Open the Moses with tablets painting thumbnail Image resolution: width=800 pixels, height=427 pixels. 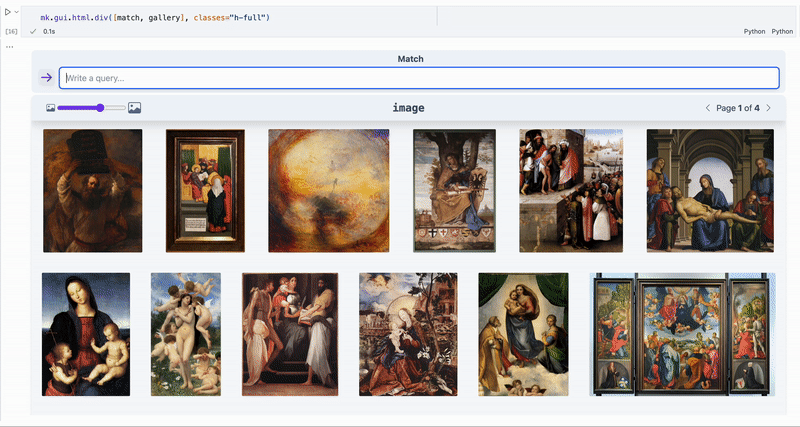pyautogui.click(x=92, y=190)
